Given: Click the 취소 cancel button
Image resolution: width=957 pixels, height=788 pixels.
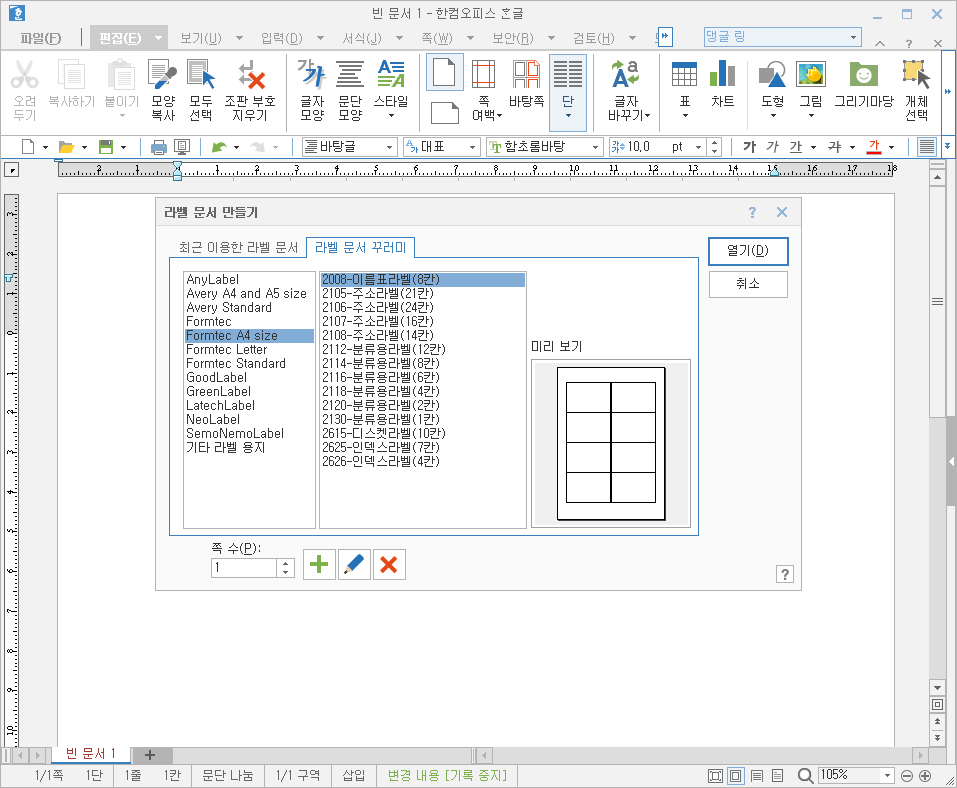Looking at the screenshot, I should pyautogui.click(x=748, y=284).
